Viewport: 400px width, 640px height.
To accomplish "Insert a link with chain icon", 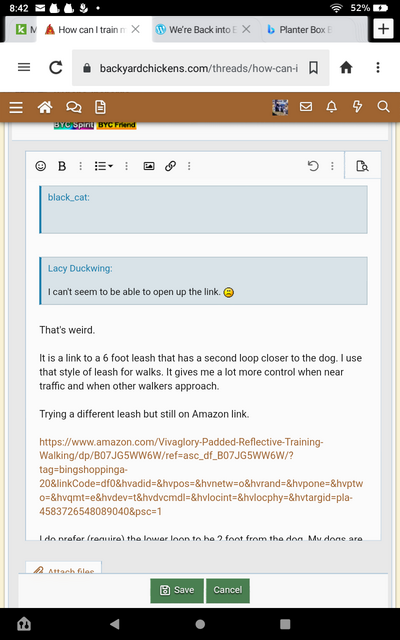I will click(x=170, y=166).
